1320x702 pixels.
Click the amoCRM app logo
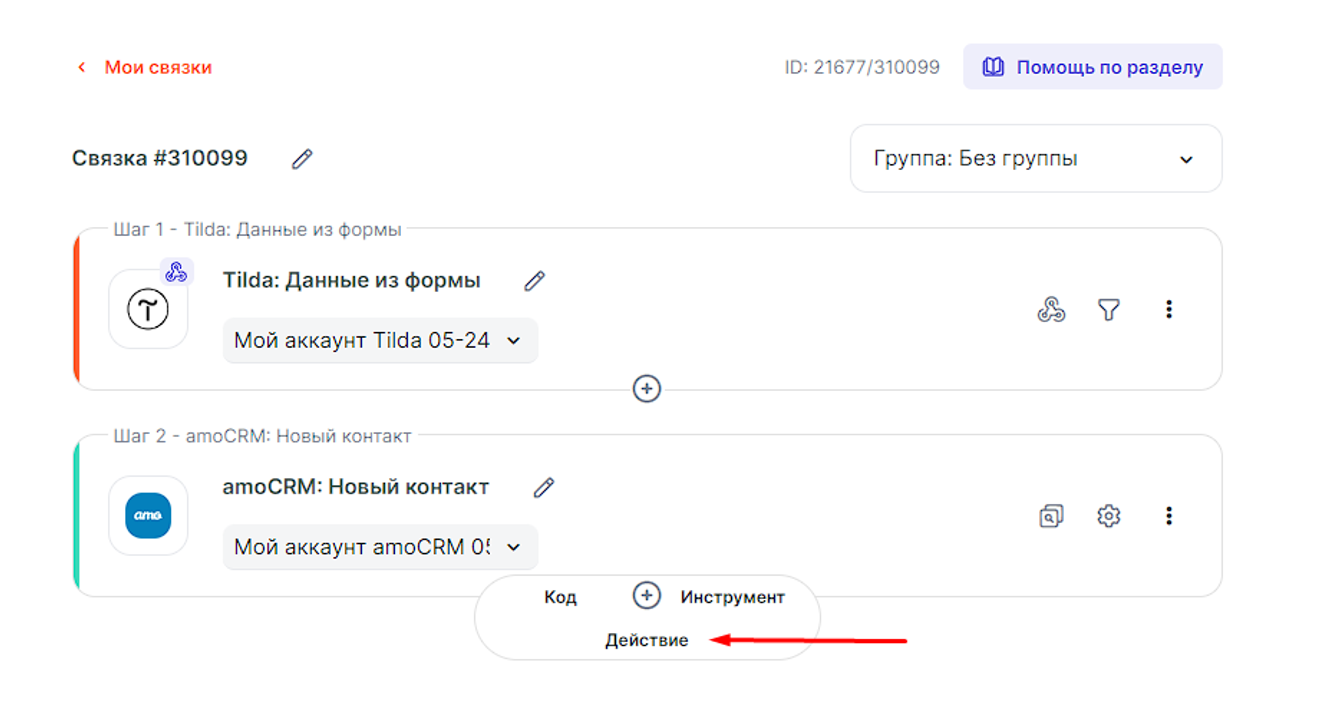(148, 516)
